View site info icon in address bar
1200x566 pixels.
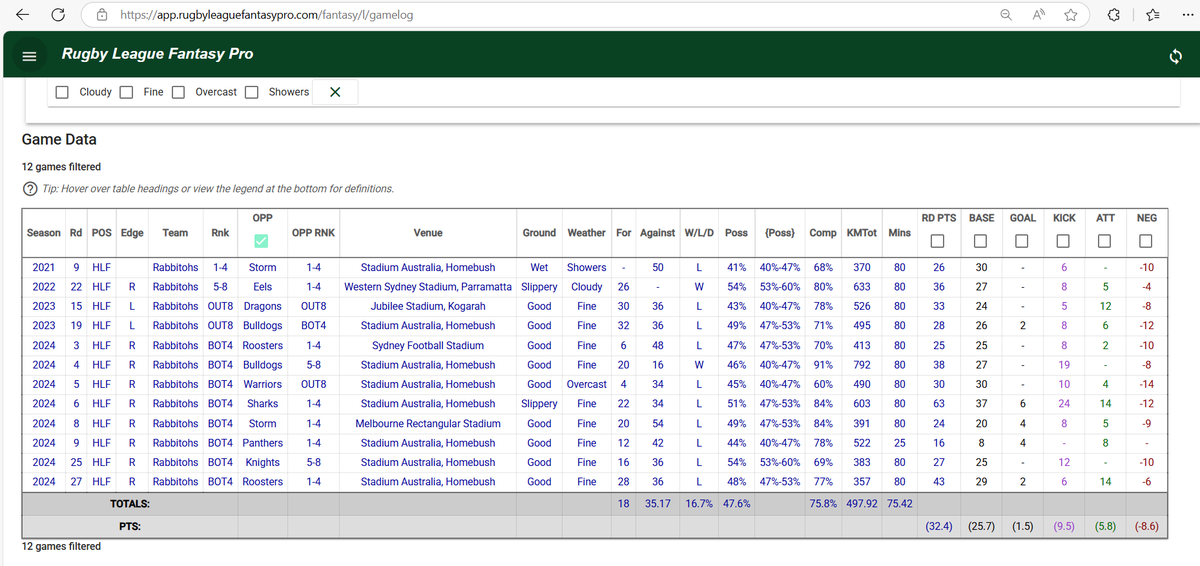[102, 15]
